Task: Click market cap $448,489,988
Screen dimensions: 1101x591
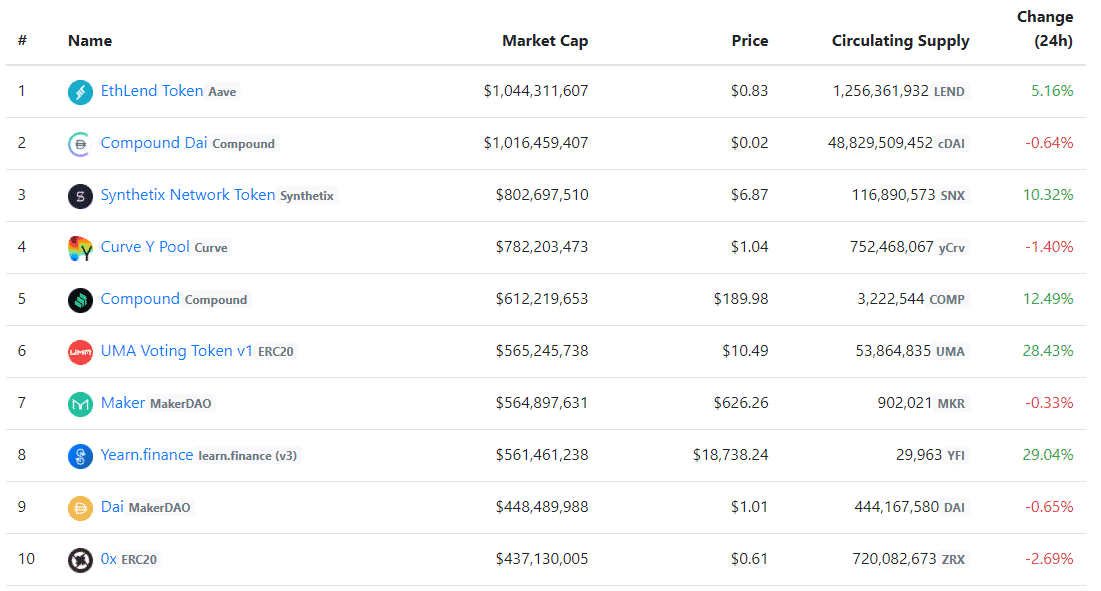Action: coord(542,506)
